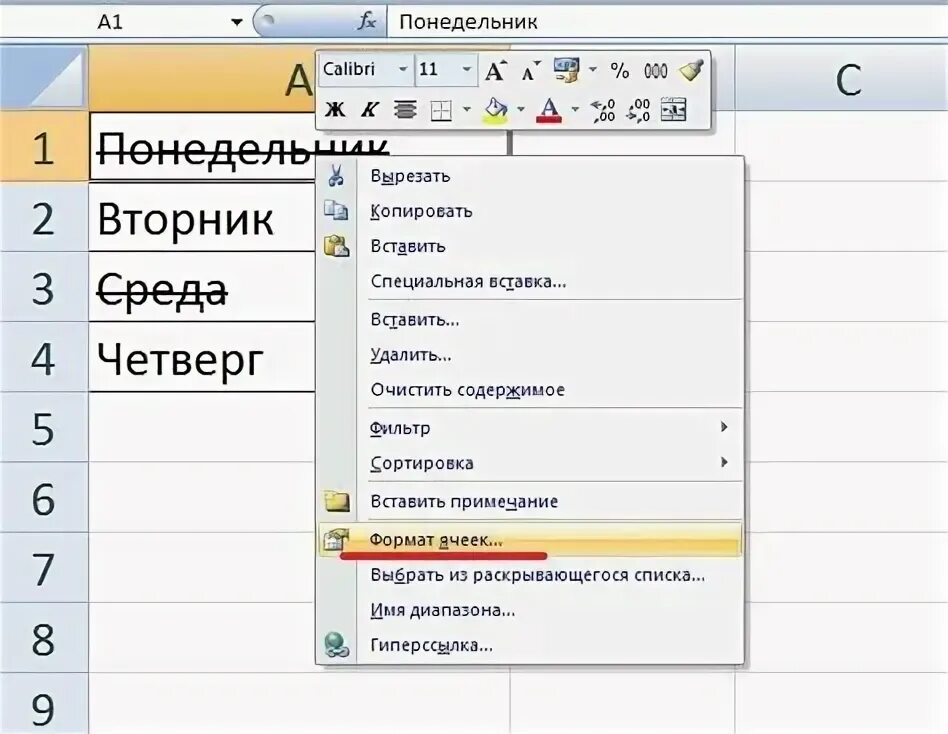Open the Calibri font name dropdown
Screen dimensions: 948x734
click(x=403, y=70)
